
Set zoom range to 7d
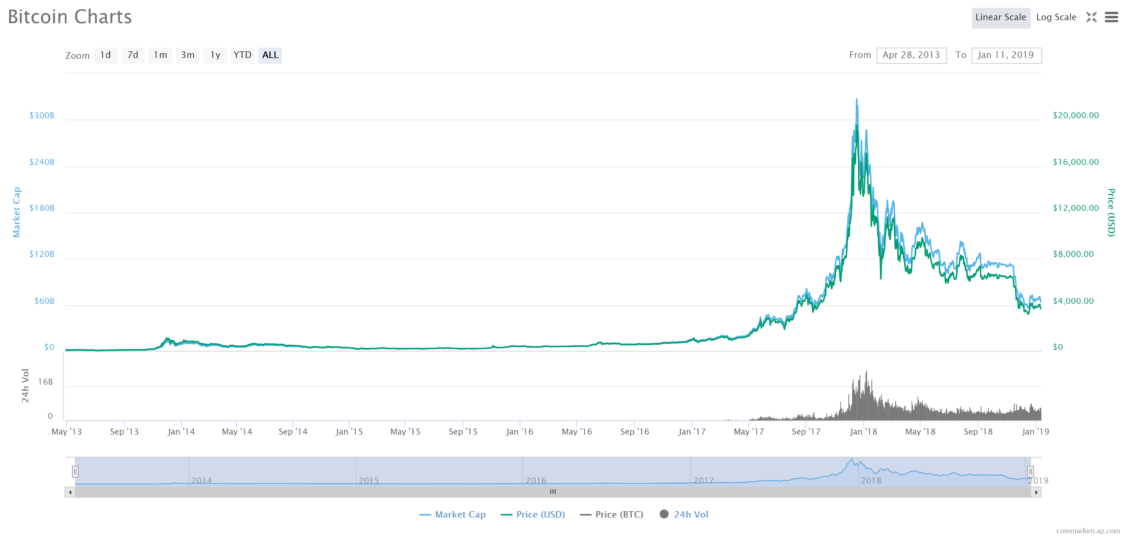[x=133, y=55]
